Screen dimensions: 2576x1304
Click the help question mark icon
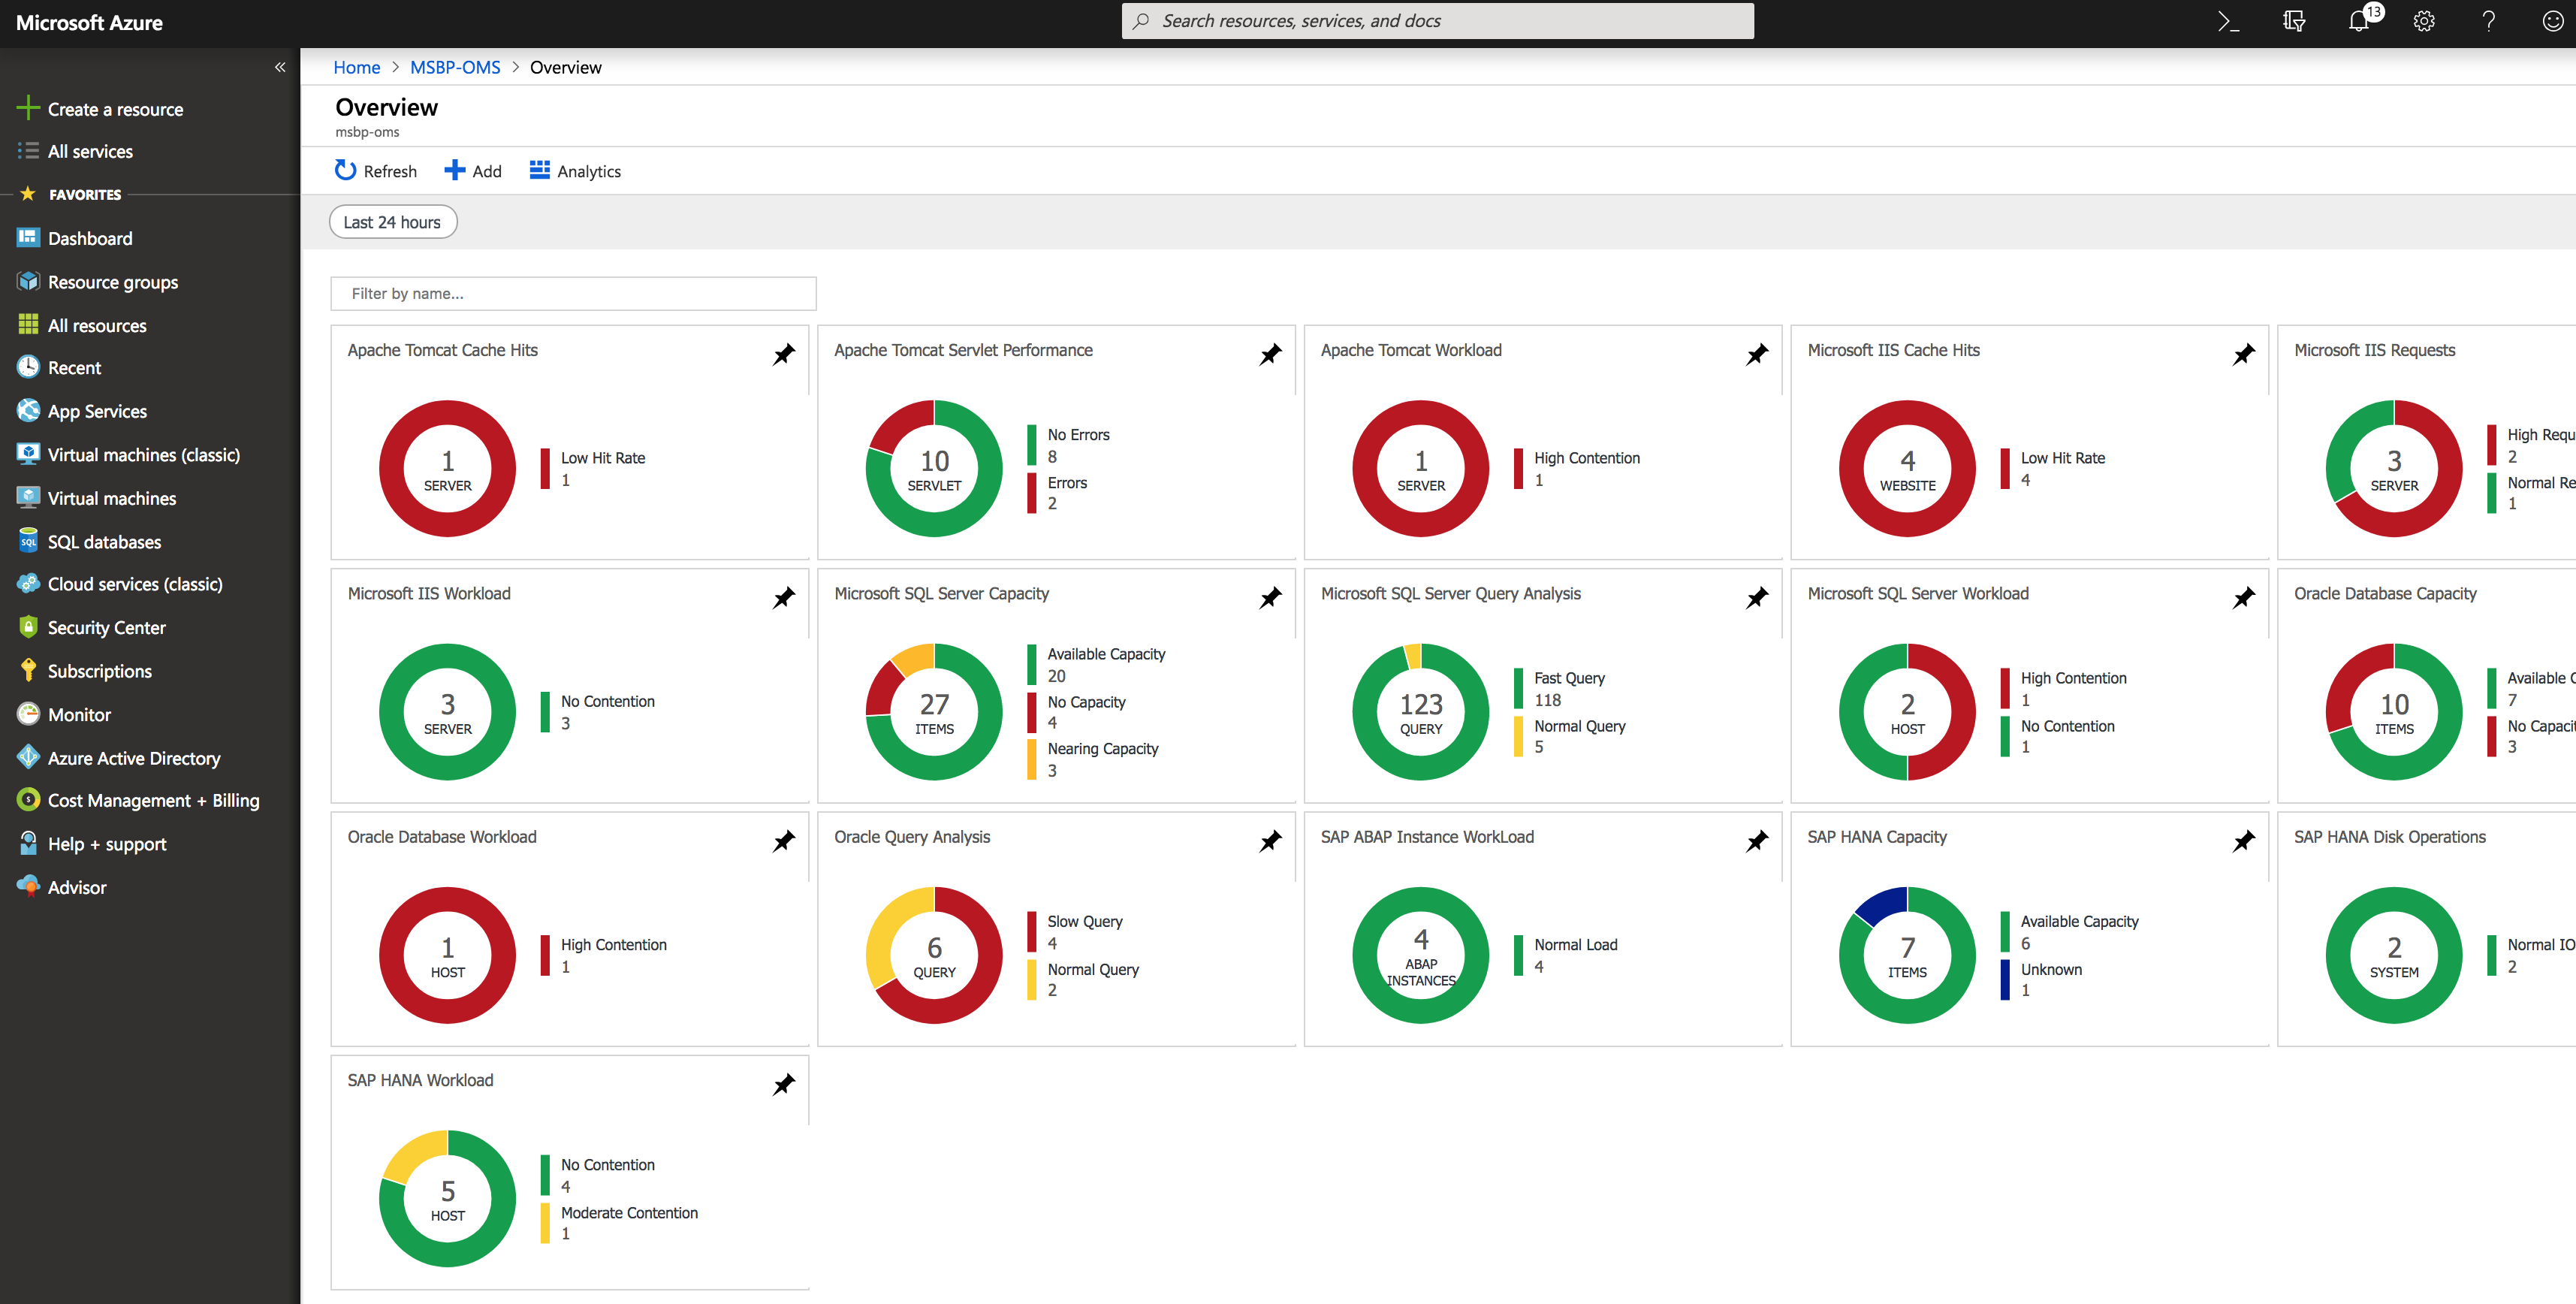2489,21
